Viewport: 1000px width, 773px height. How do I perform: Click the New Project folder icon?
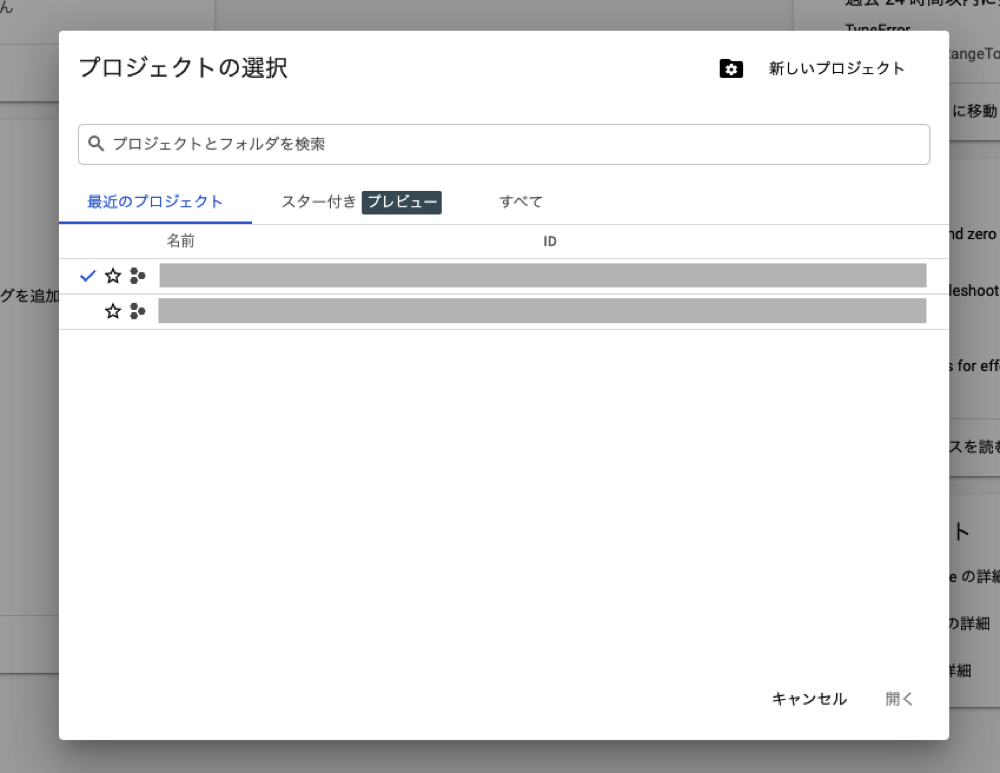(731, 69)
